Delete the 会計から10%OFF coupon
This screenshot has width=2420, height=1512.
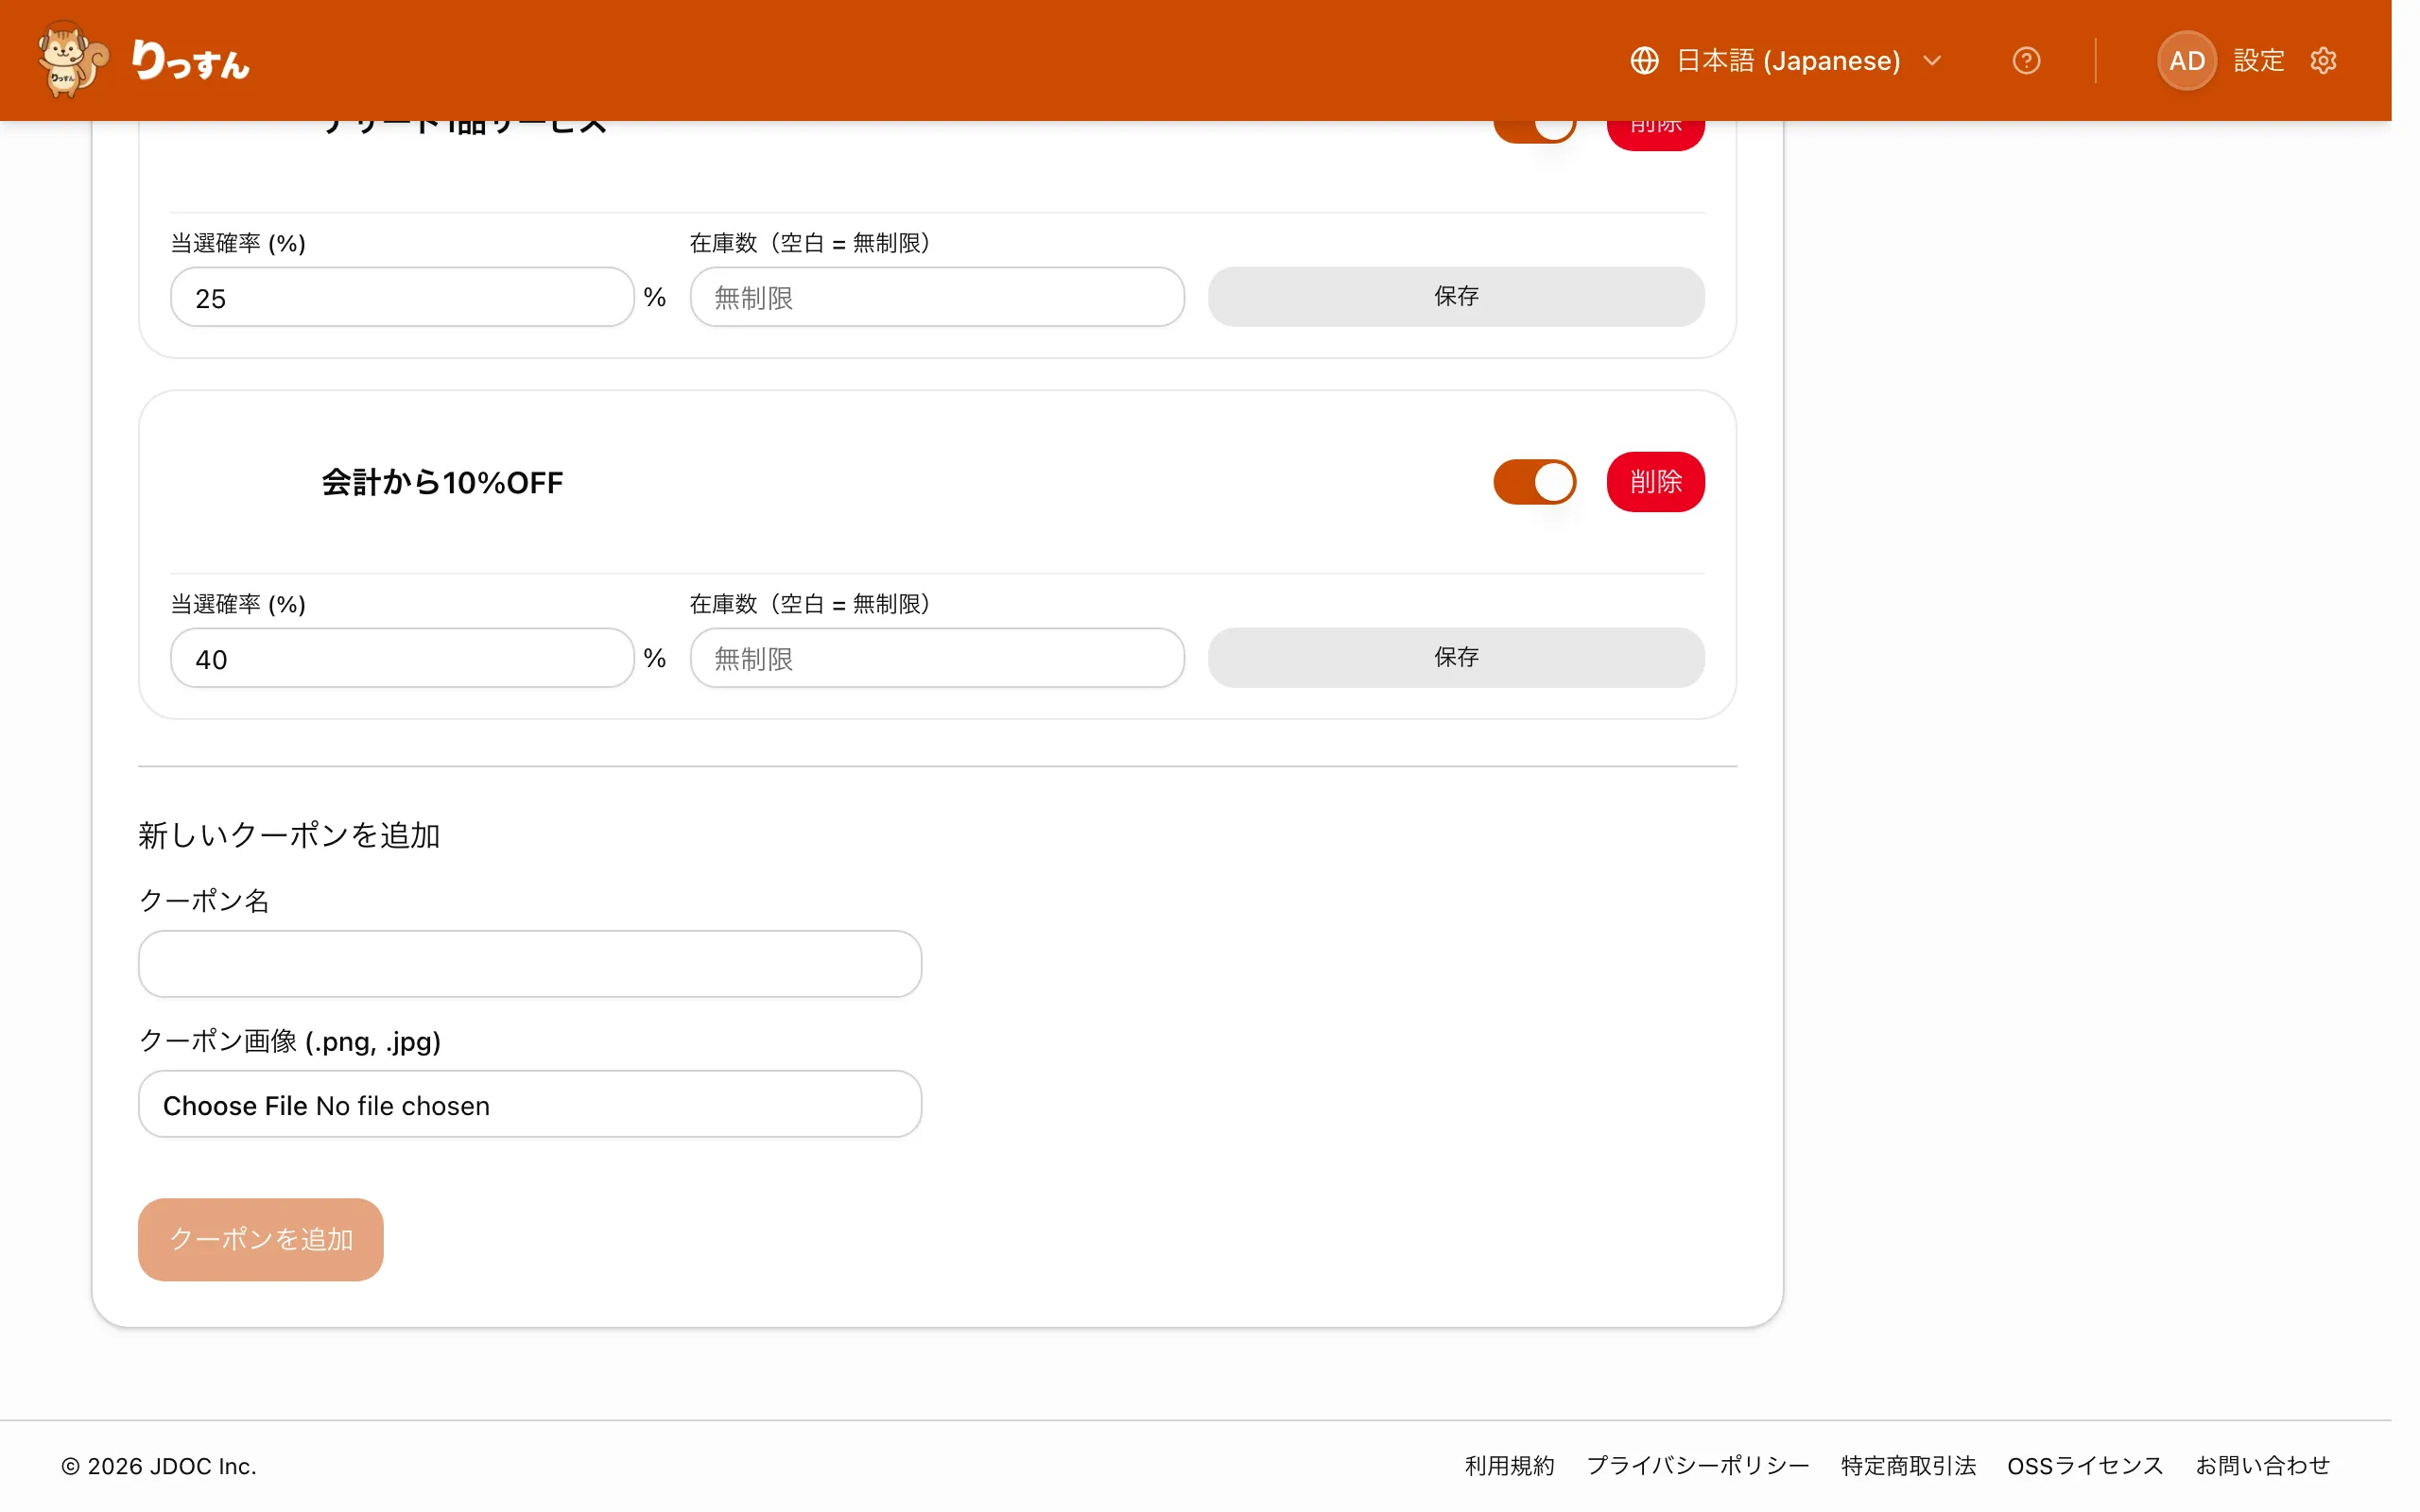(1655, 482)
